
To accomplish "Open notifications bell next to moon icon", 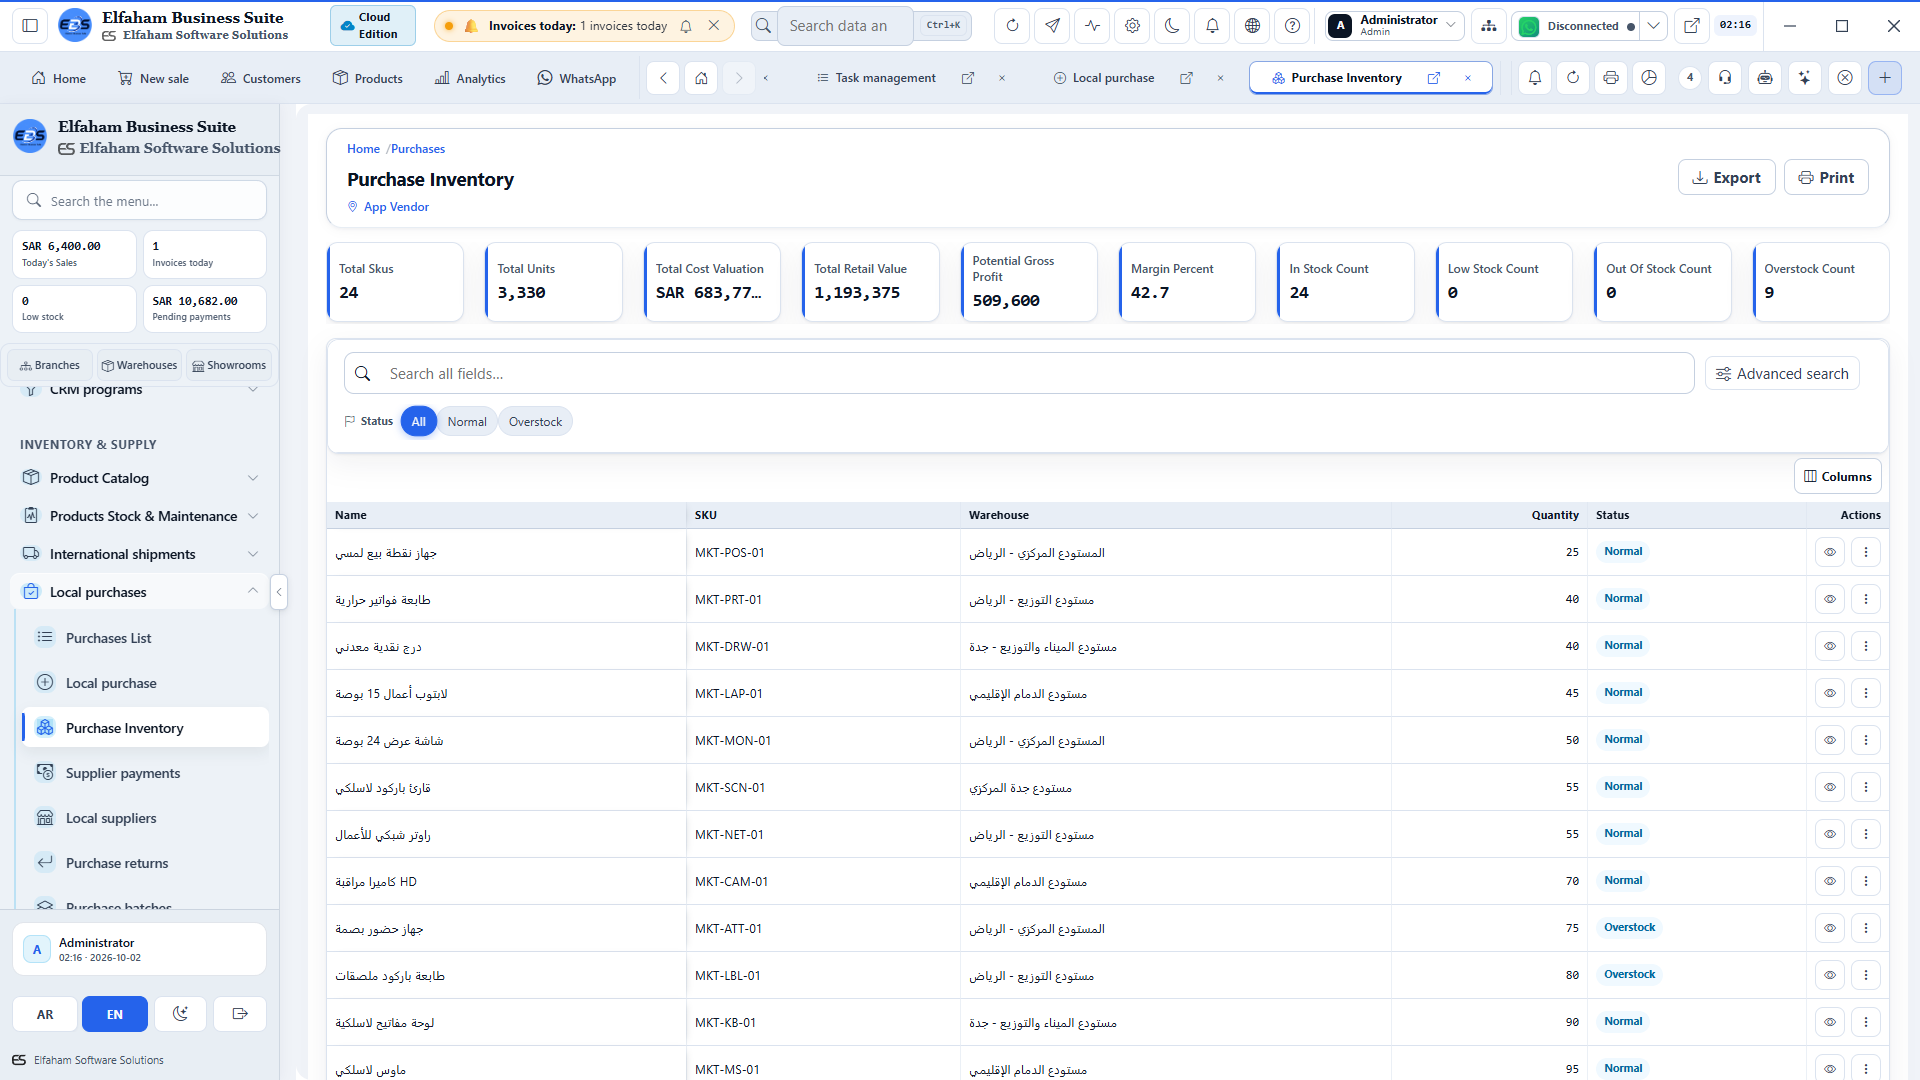I will pos(1212,26).
